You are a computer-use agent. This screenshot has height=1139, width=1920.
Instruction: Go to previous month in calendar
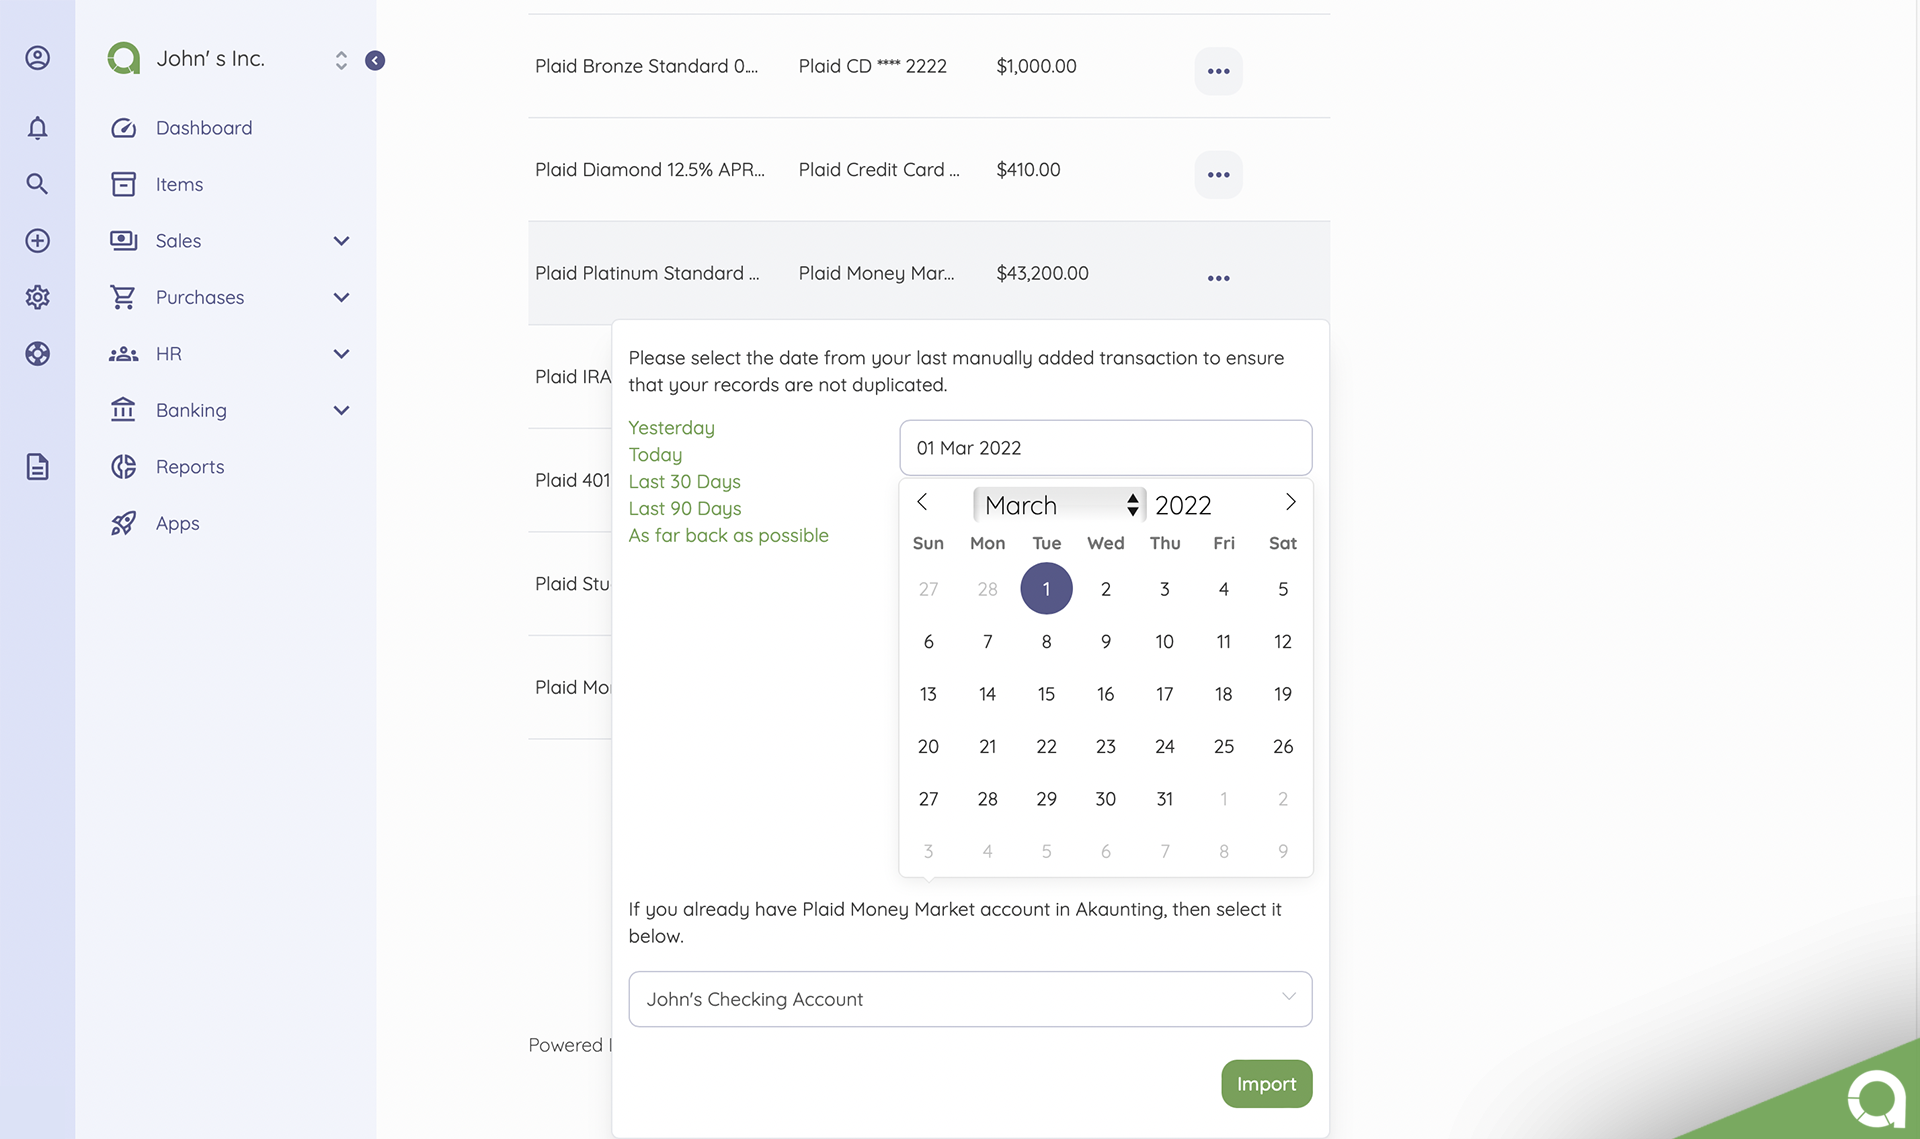tap(922, 502)
